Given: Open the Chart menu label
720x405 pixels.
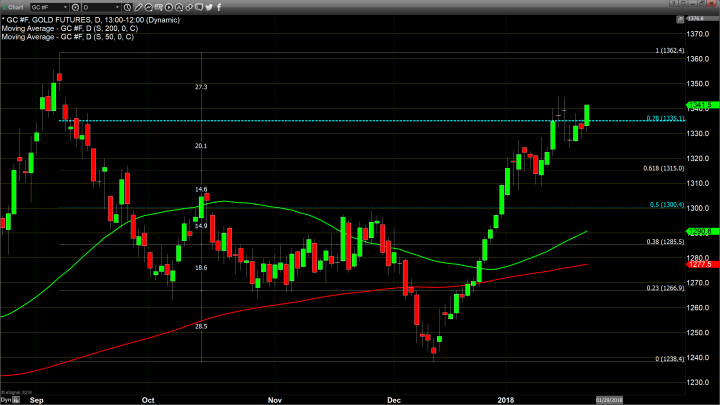Looking at the screenshot, I should coord(14,7).
